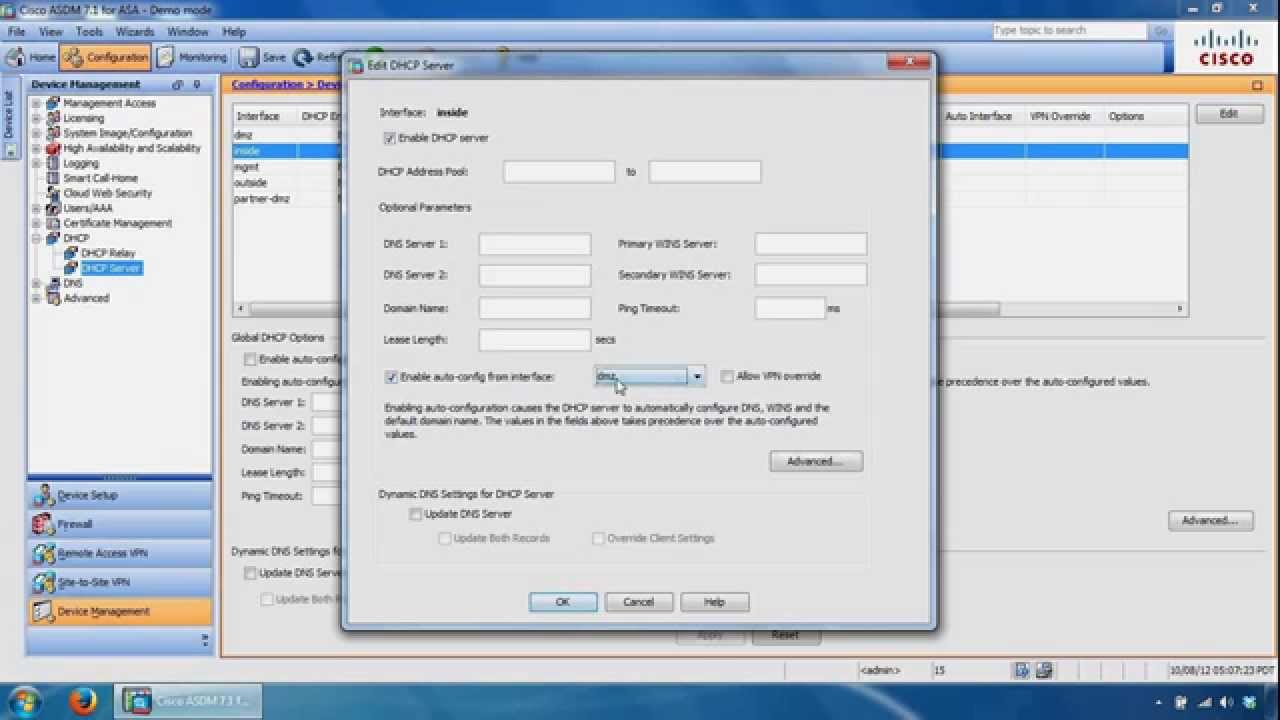
Task: Open the Device Management section
Action: [x=120, y=611]
